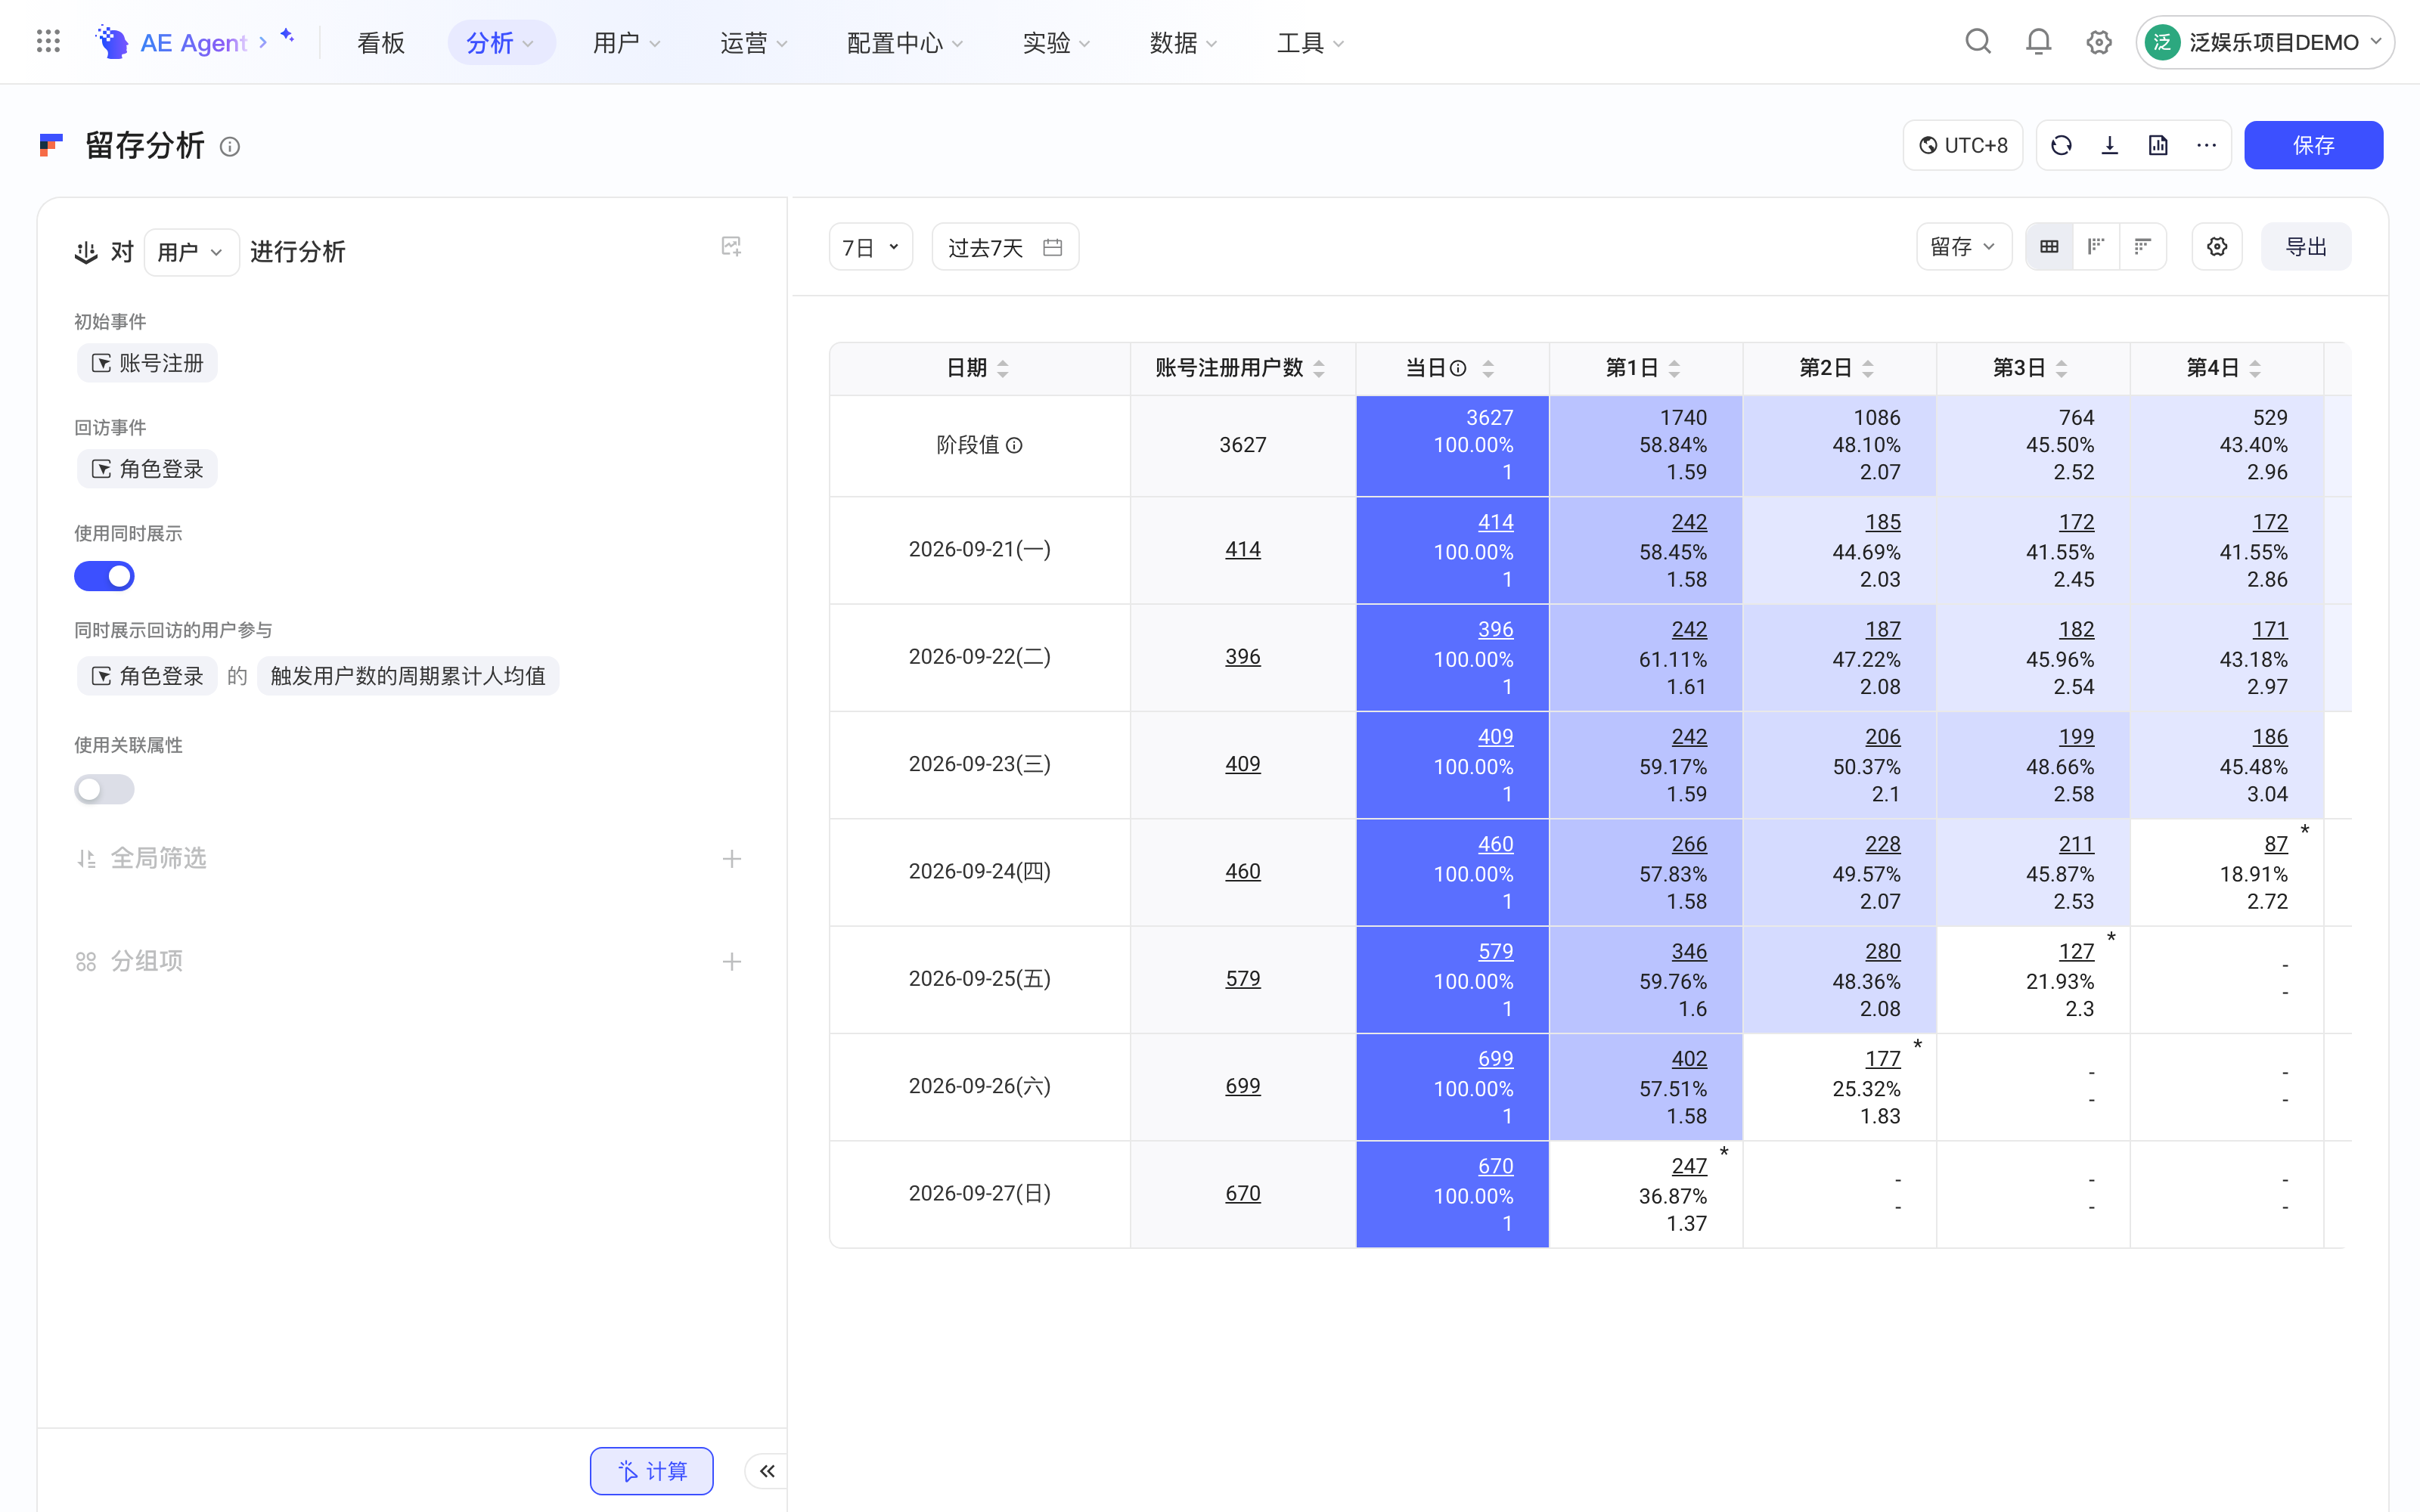Click the 计算 button
Viewport: 2420px width, 1512px height.
[x=652, y=1471]
